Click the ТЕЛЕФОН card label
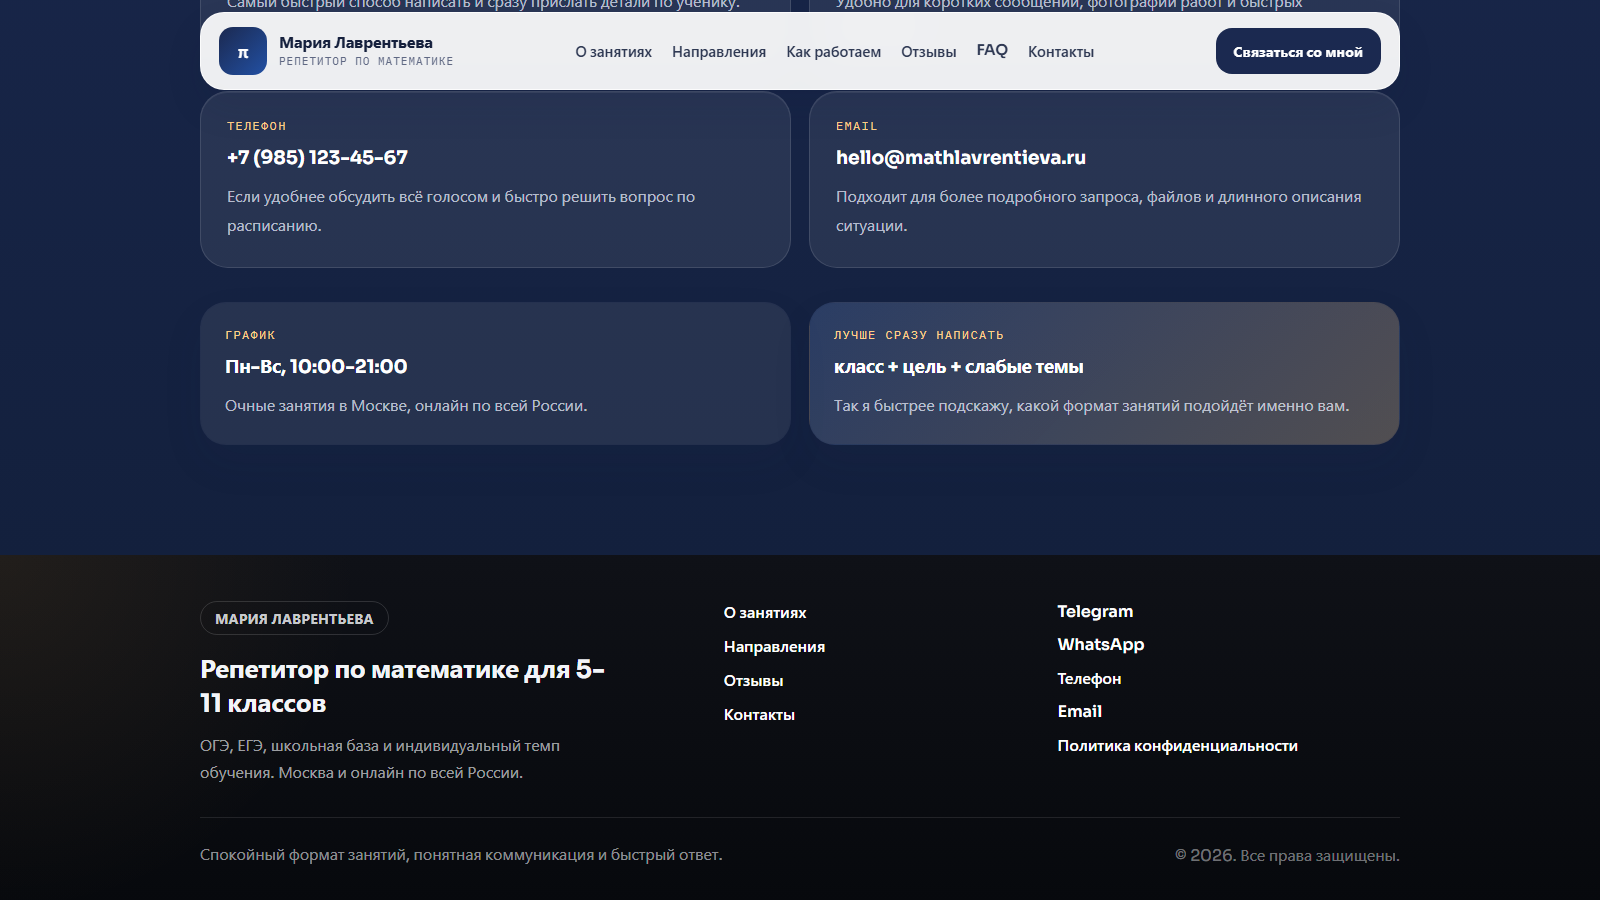The height and width of the screenshot is (900, 1600). coord(256,126)
